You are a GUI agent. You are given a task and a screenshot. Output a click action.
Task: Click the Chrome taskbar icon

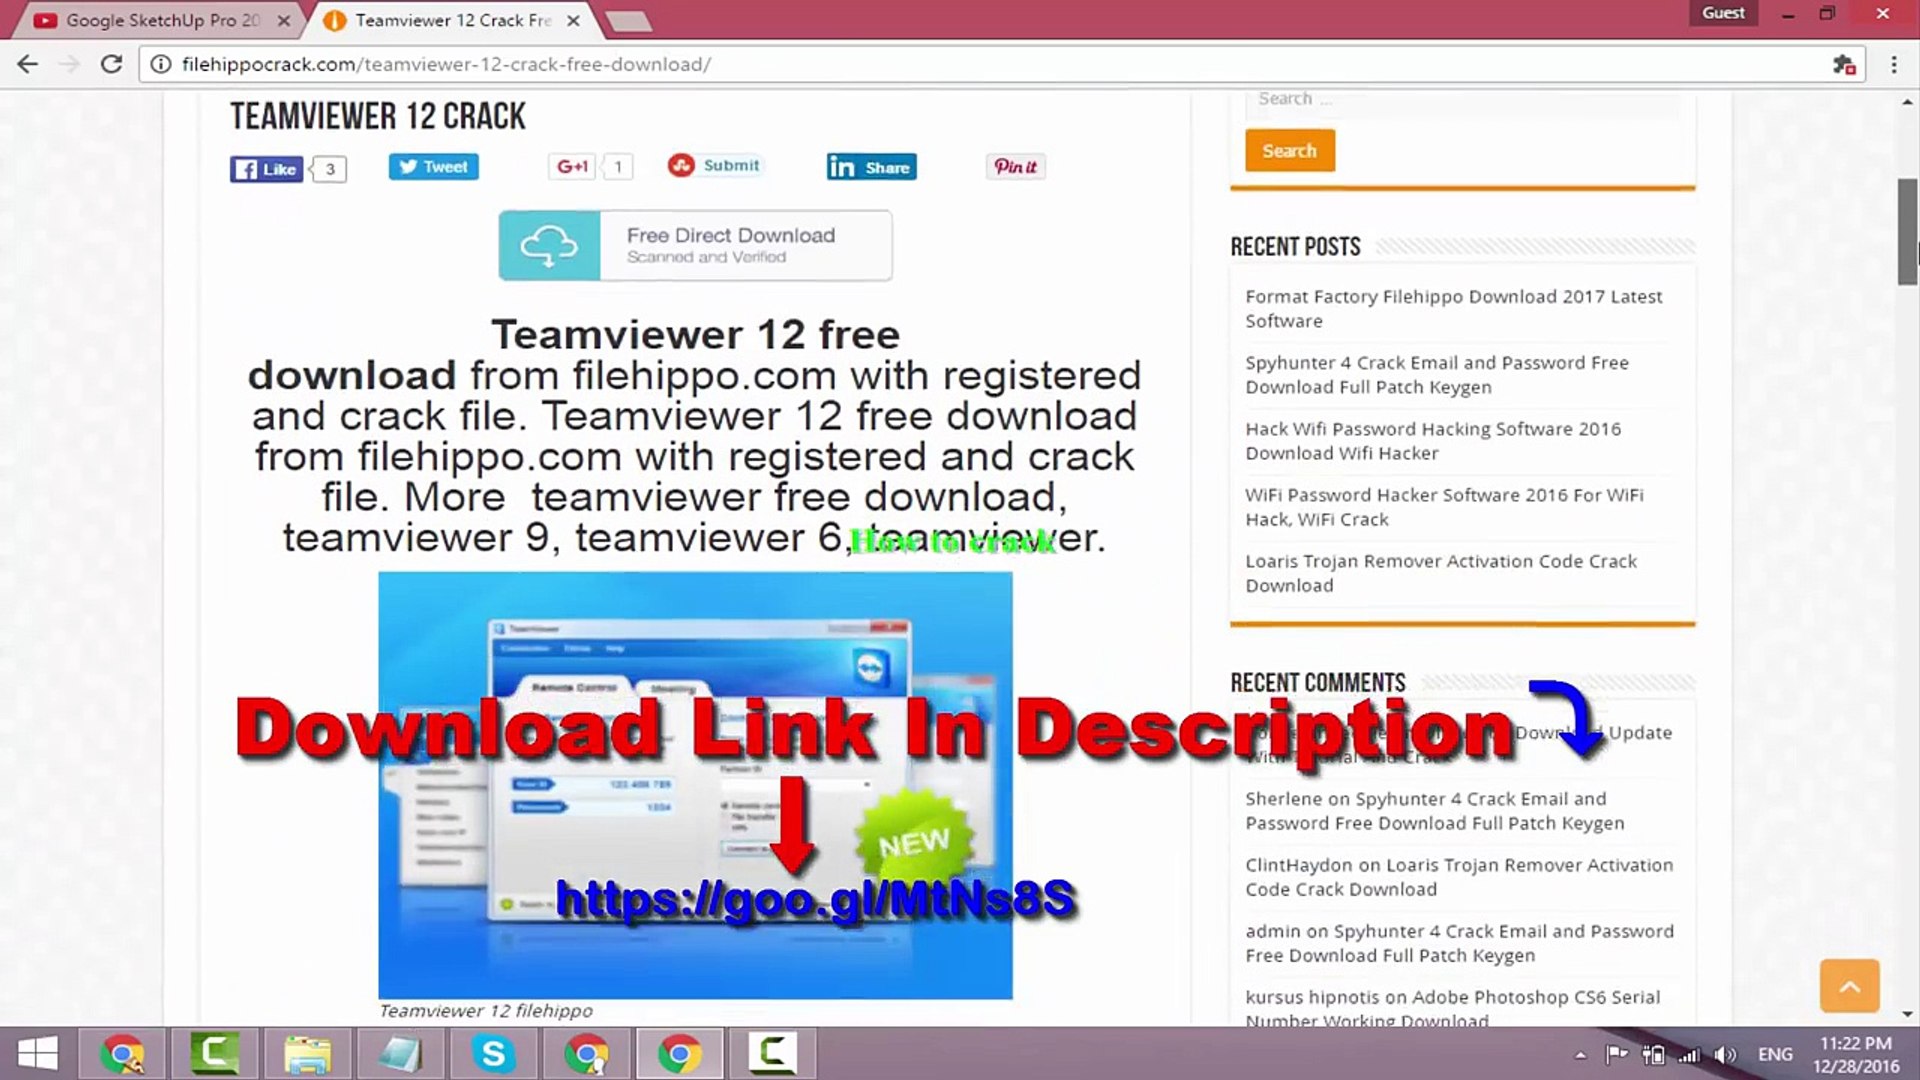coord(680,1054)
